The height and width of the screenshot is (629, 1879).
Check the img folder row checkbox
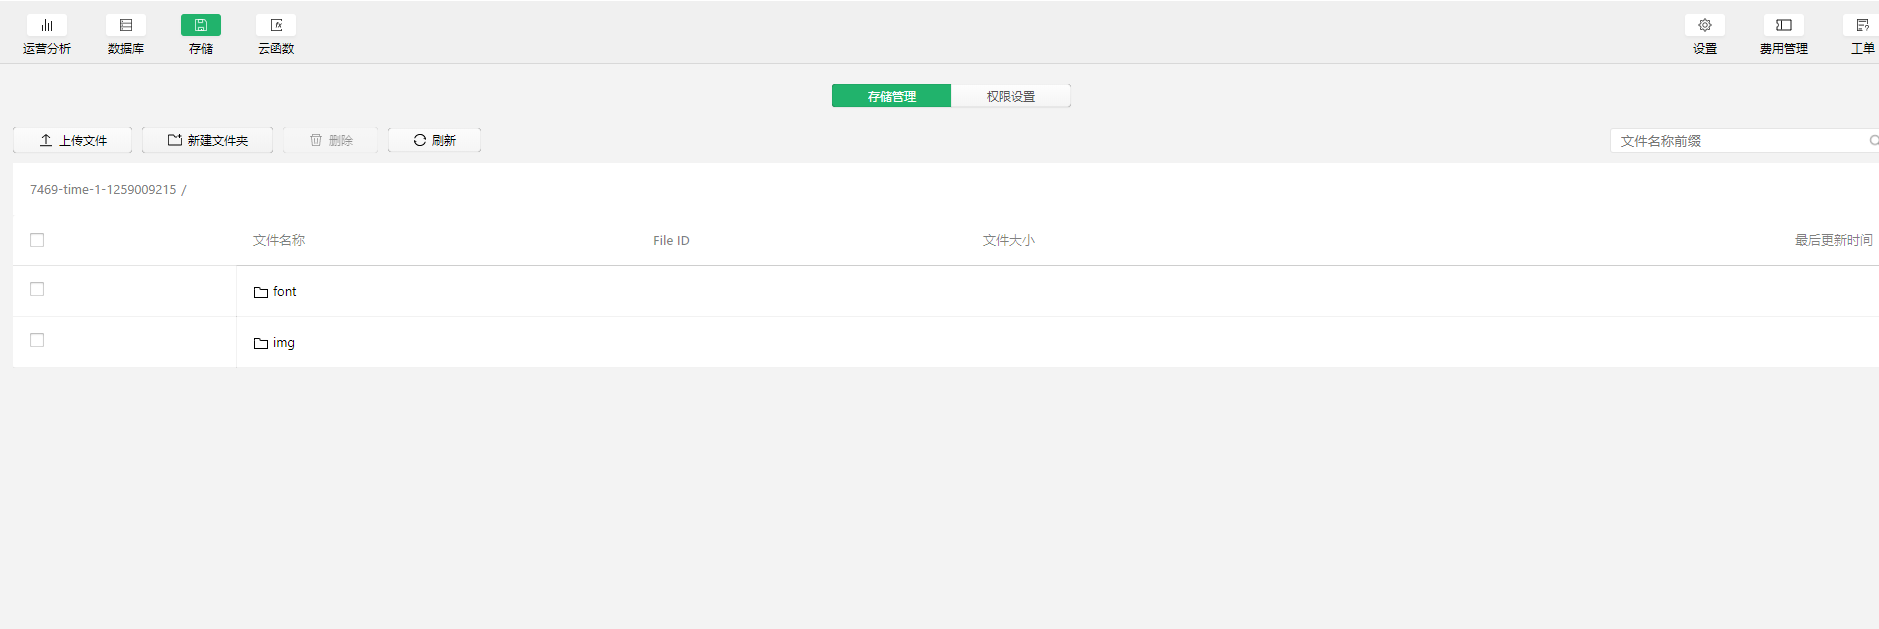(x=37, y=340)
